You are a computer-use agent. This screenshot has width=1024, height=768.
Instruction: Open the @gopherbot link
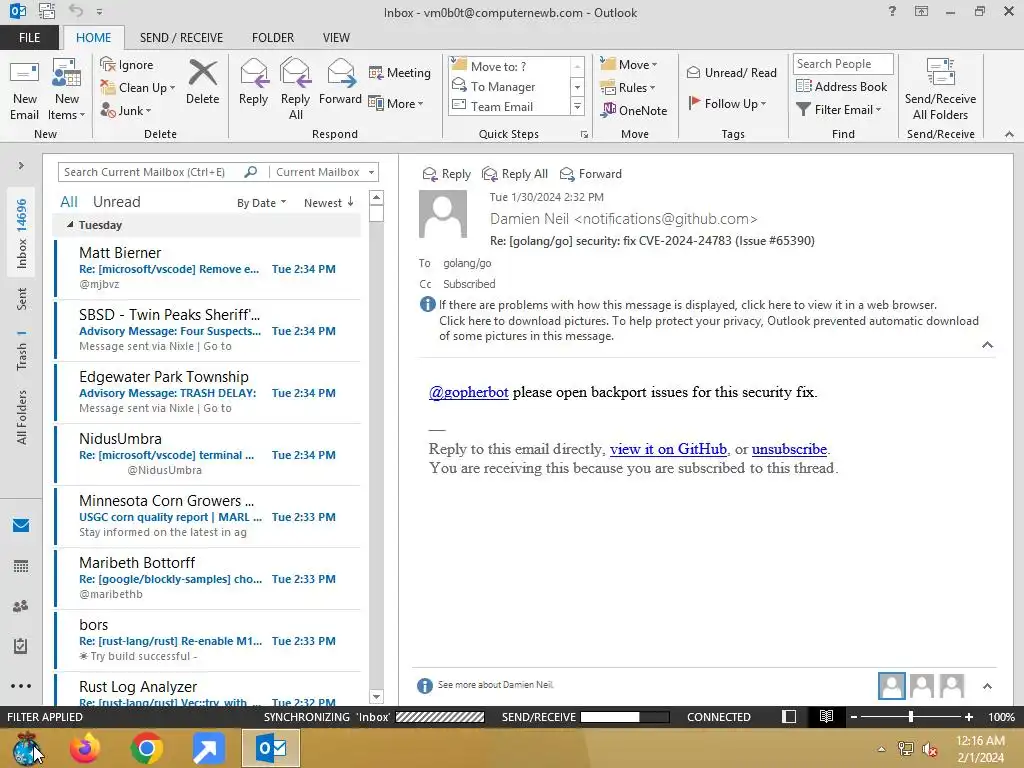[x=468, y=392]
